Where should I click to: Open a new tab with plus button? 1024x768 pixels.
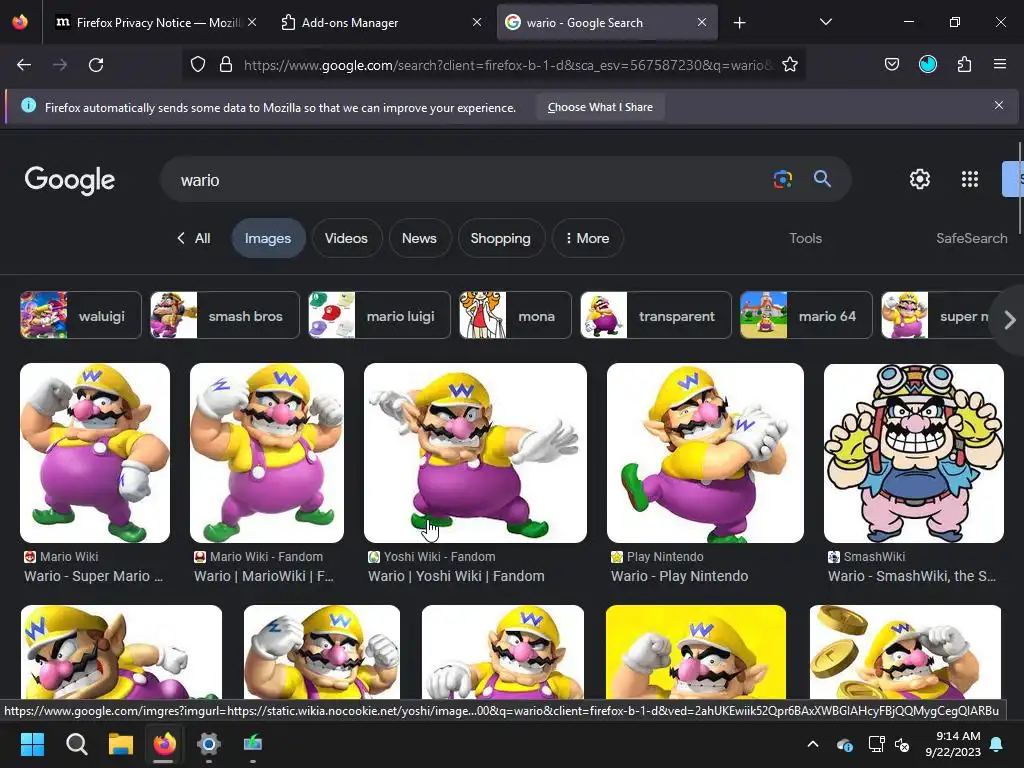739,23
